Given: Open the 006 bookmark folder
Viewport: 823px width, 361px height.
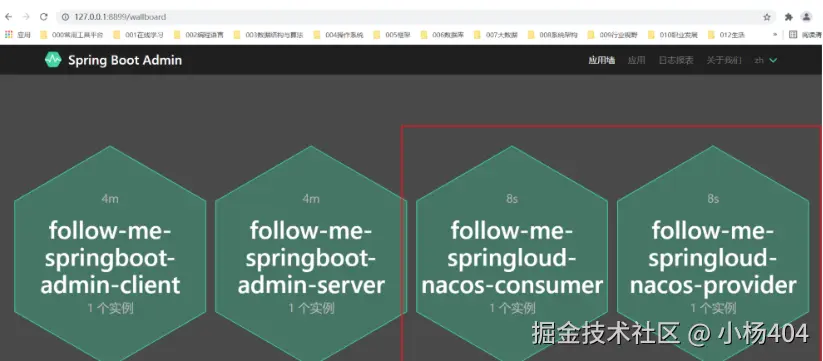Looking at the screenshot, I should tap(442, 35).
